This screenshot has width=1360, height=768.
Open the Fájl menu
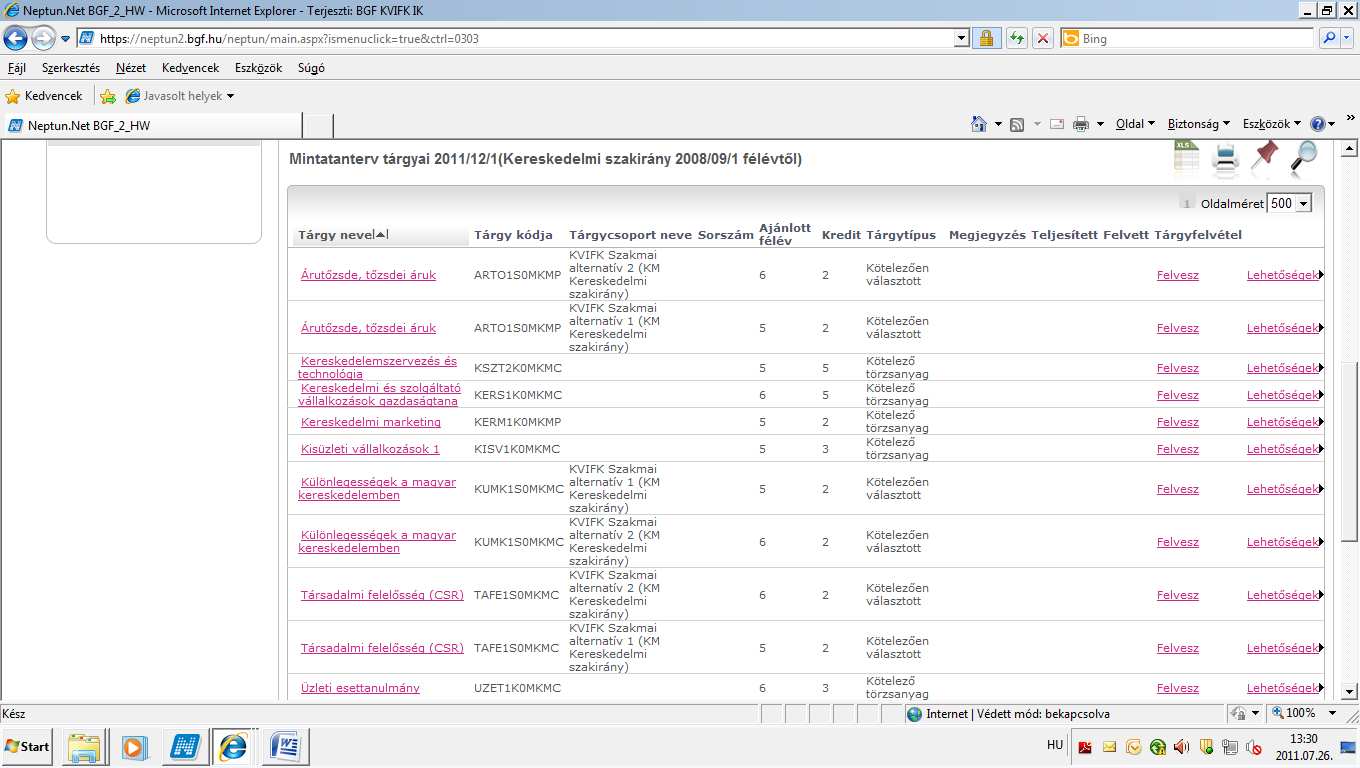(x=17, y=68)
